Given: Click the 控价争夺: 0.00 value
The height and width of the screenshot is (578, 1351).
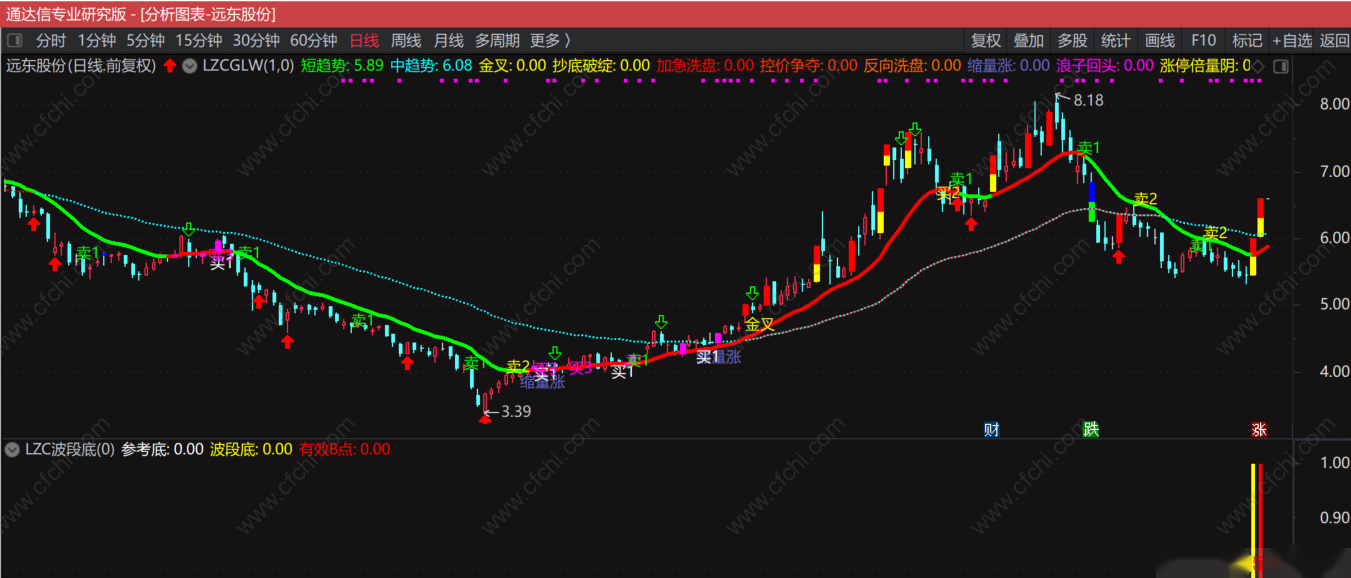Looking at the screenshot, I should point(809,66).
